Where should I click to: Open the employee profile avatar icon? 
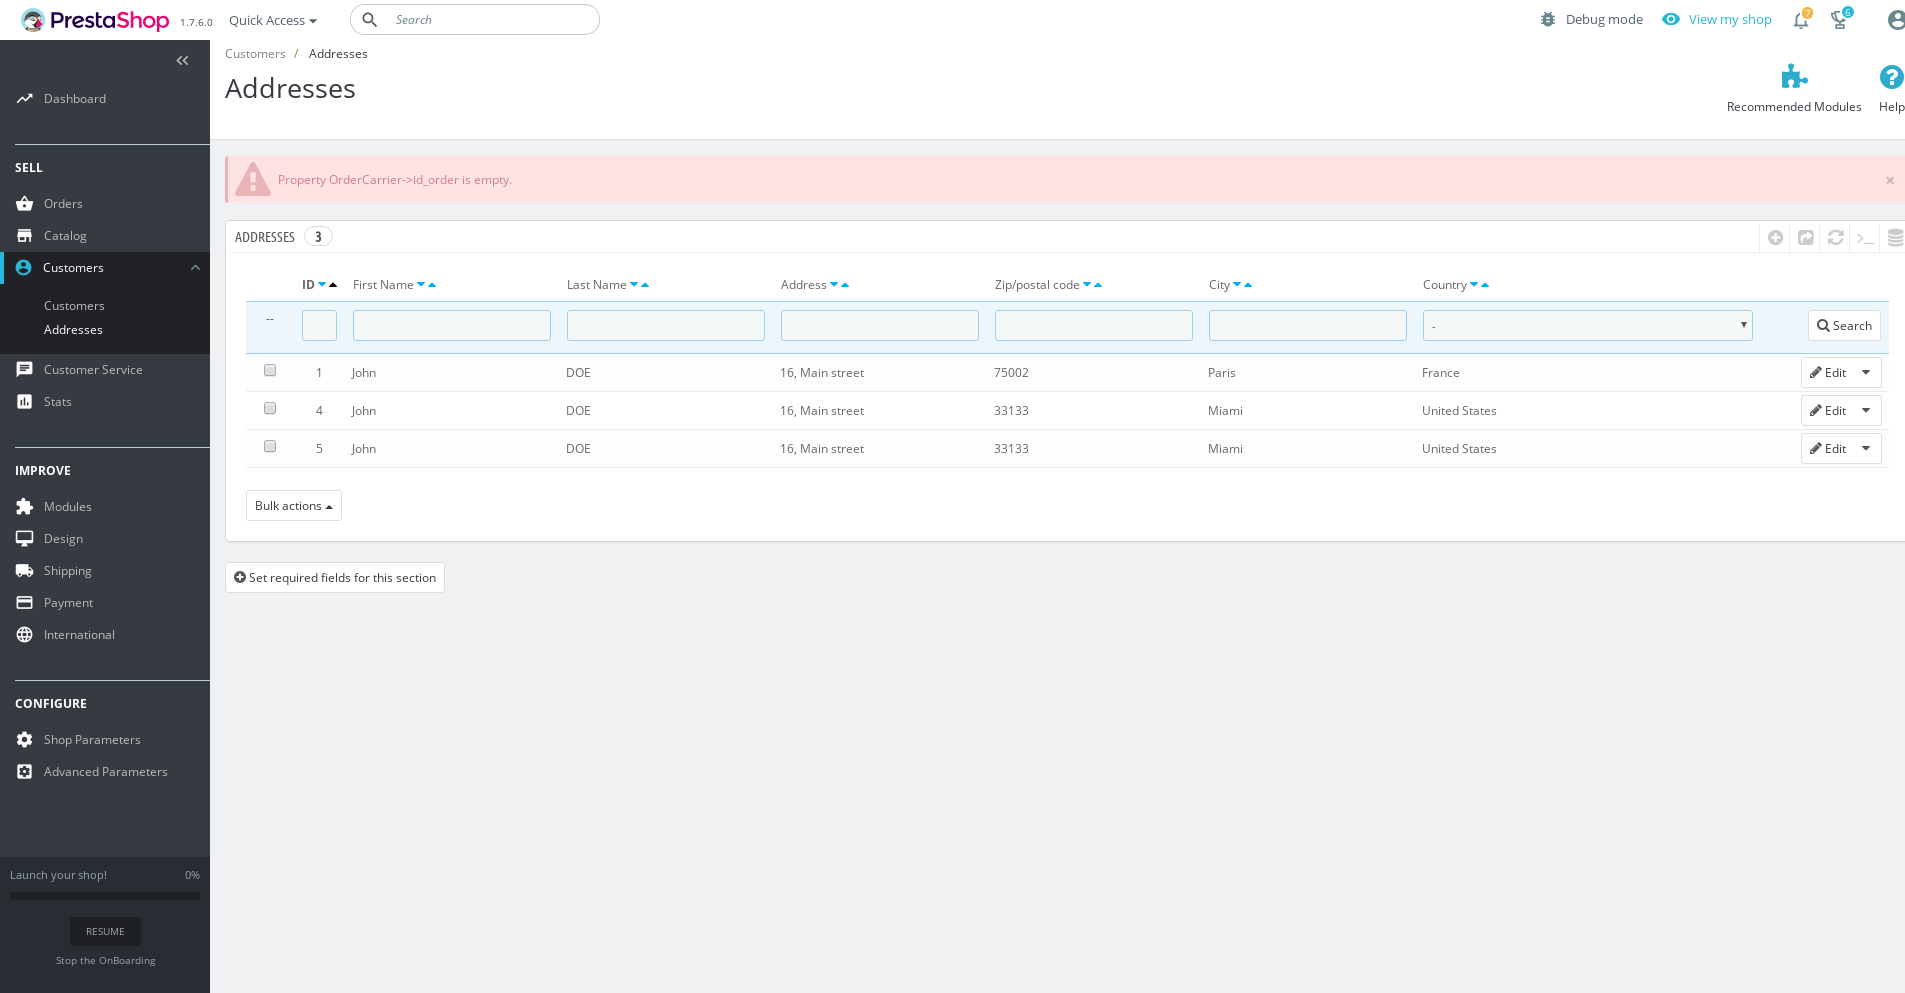(x=1896, y=20)
